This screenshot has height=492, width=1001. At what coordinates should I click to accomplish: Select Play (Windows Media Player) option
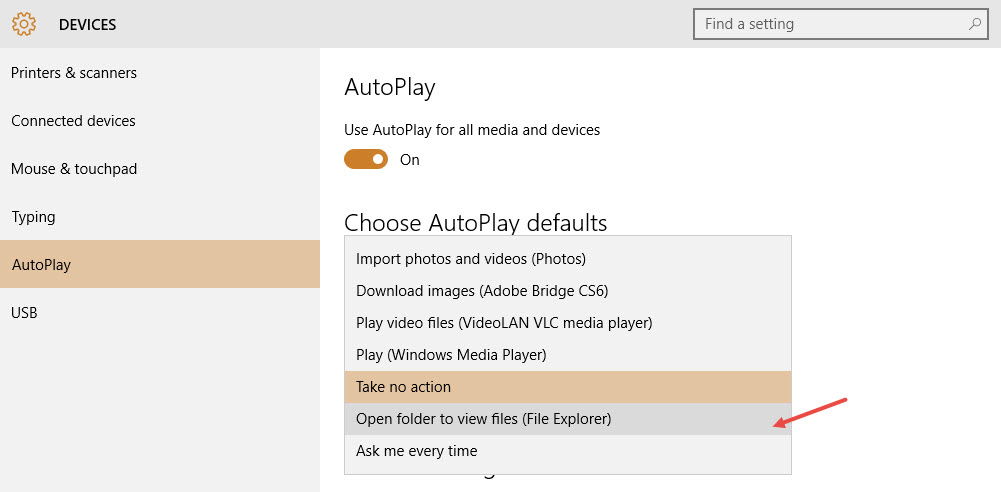click(x=568, y=355)
